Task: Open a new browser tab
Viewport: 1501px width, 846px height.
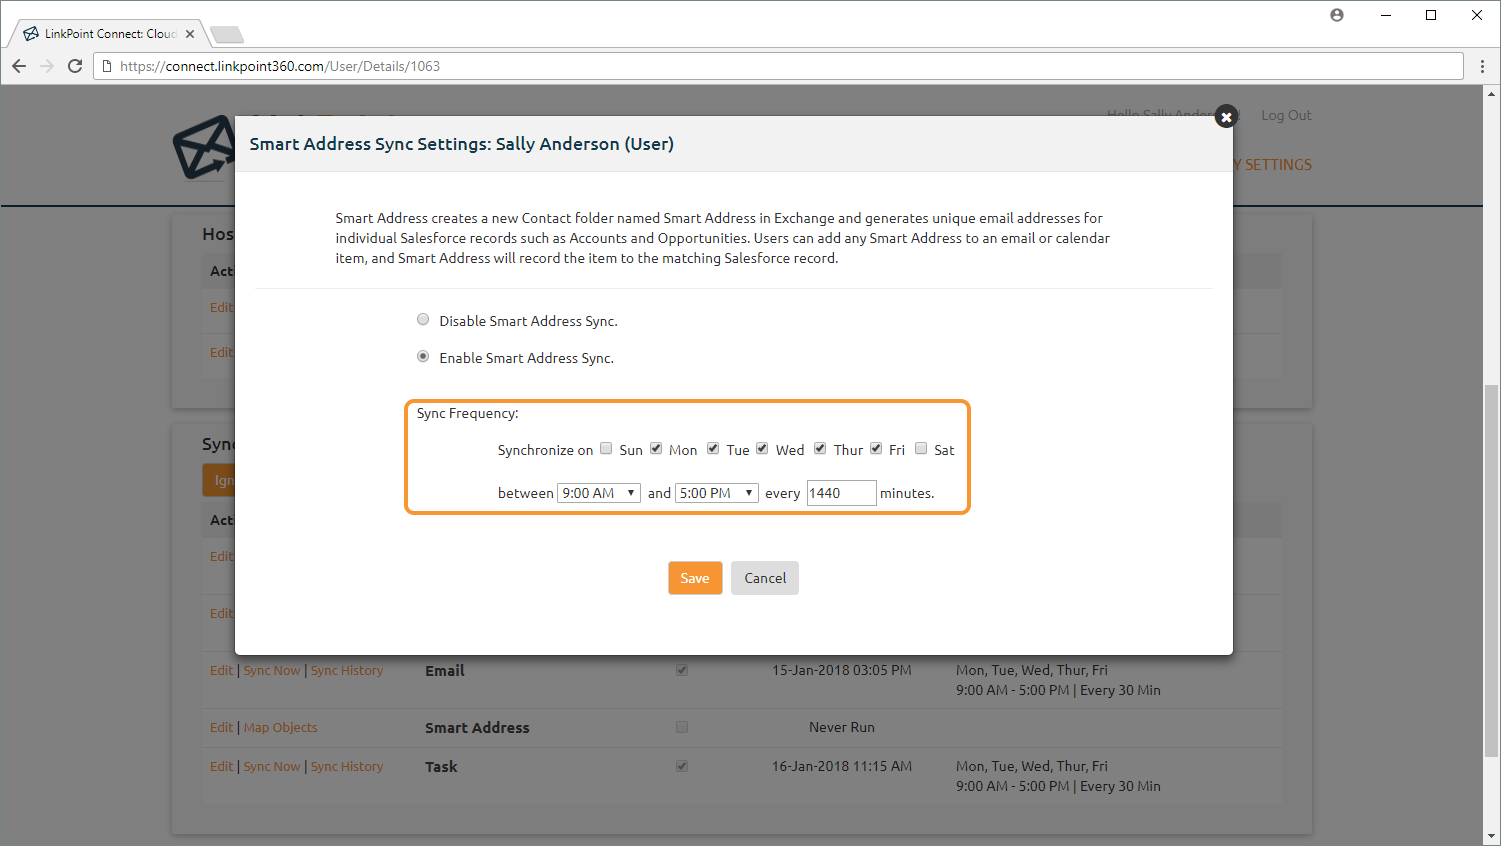Action: point(227,35)
